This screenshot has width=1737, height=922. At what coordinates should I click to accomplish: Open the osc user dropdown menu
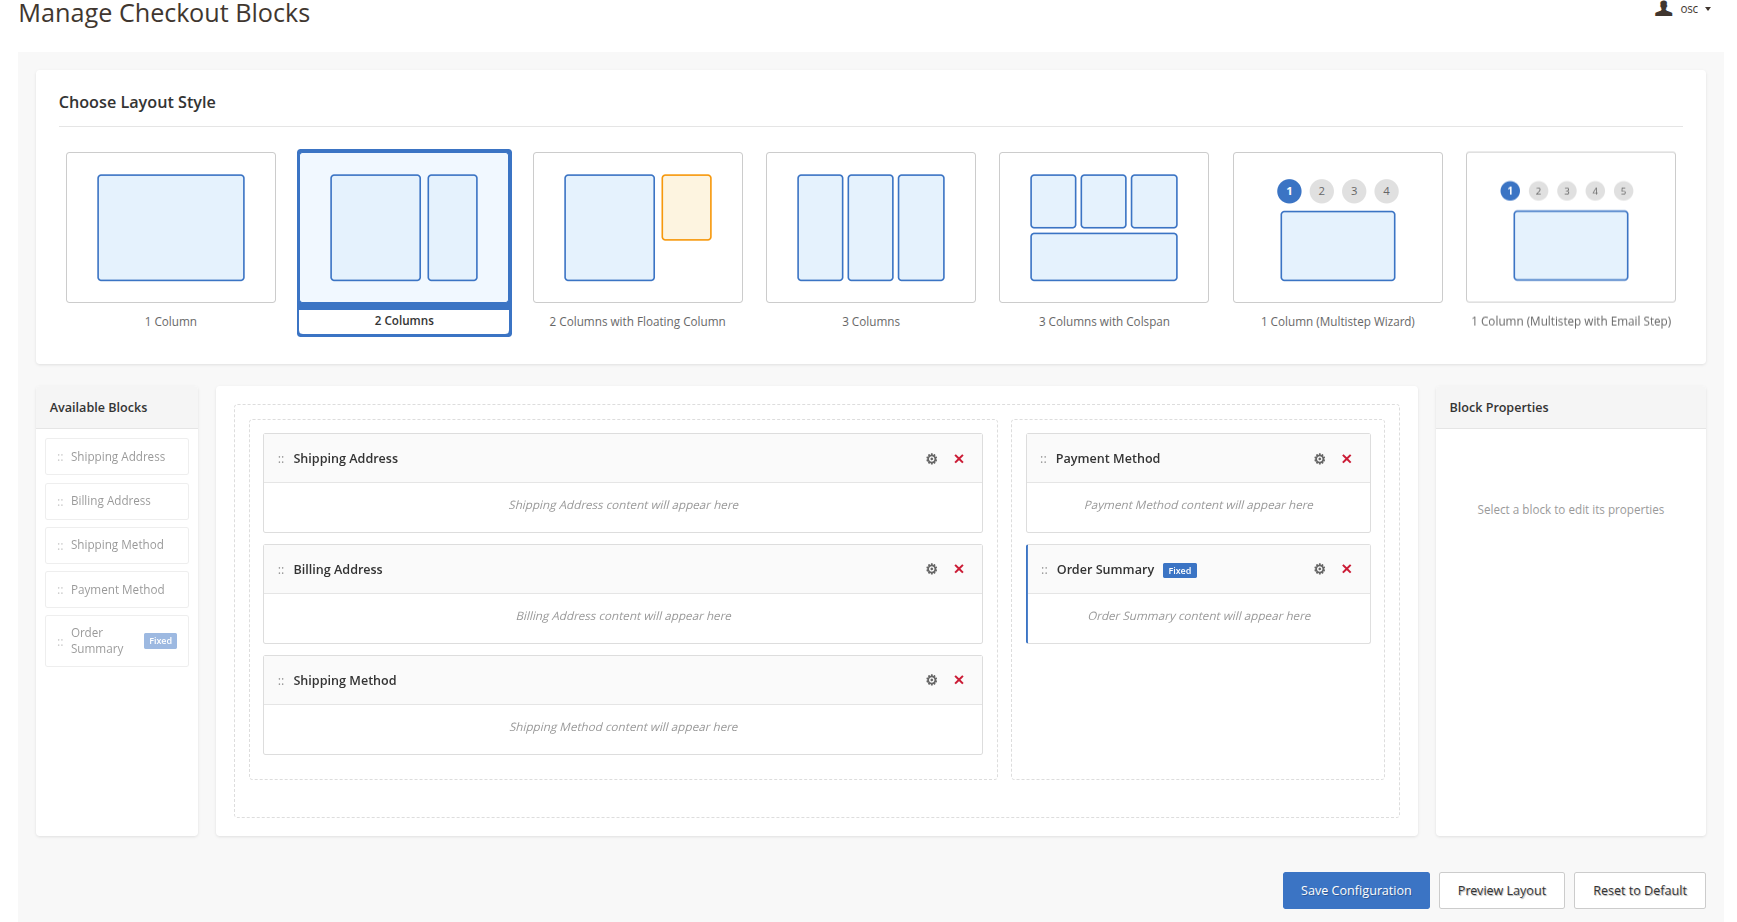coord(1695,9)
